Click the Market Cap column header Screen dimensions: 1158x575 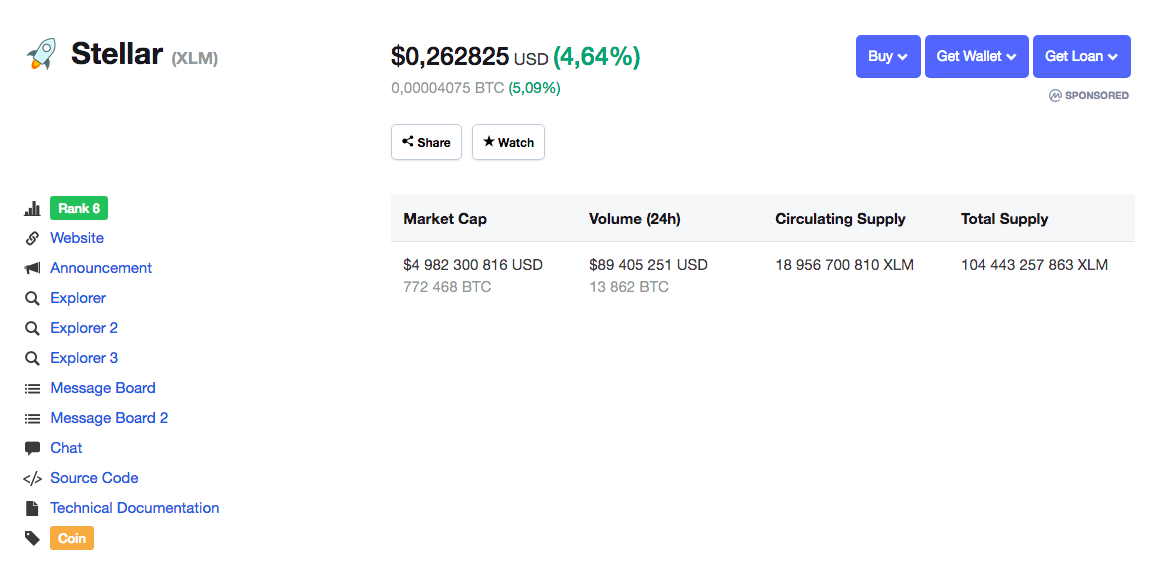click(x=445, y=218)
